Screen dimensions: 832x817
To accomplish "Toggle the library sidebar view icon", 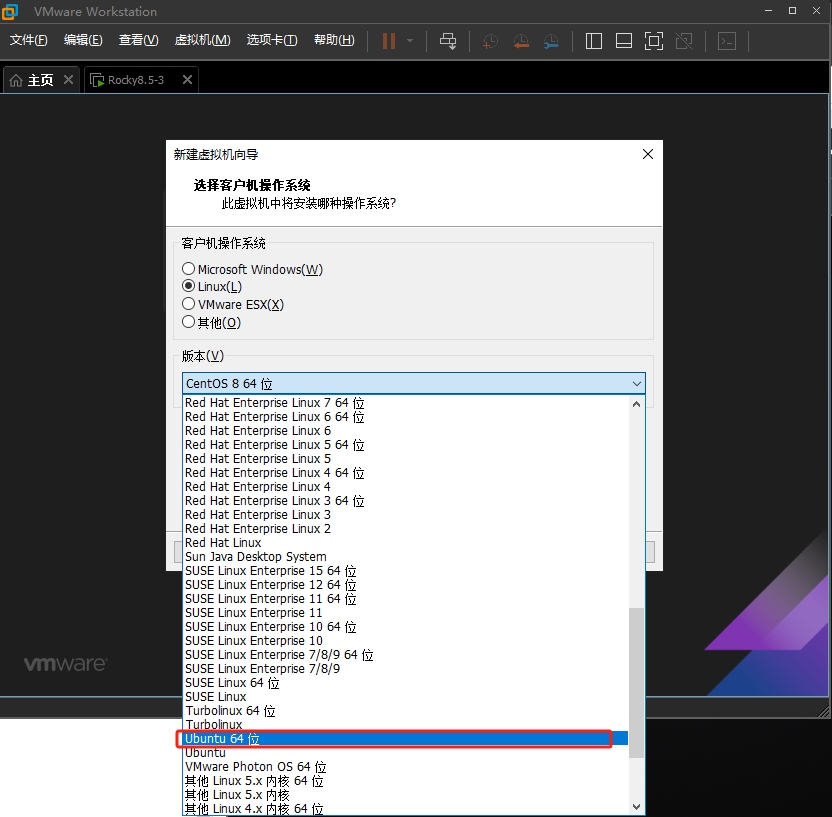I will (593, 41).
